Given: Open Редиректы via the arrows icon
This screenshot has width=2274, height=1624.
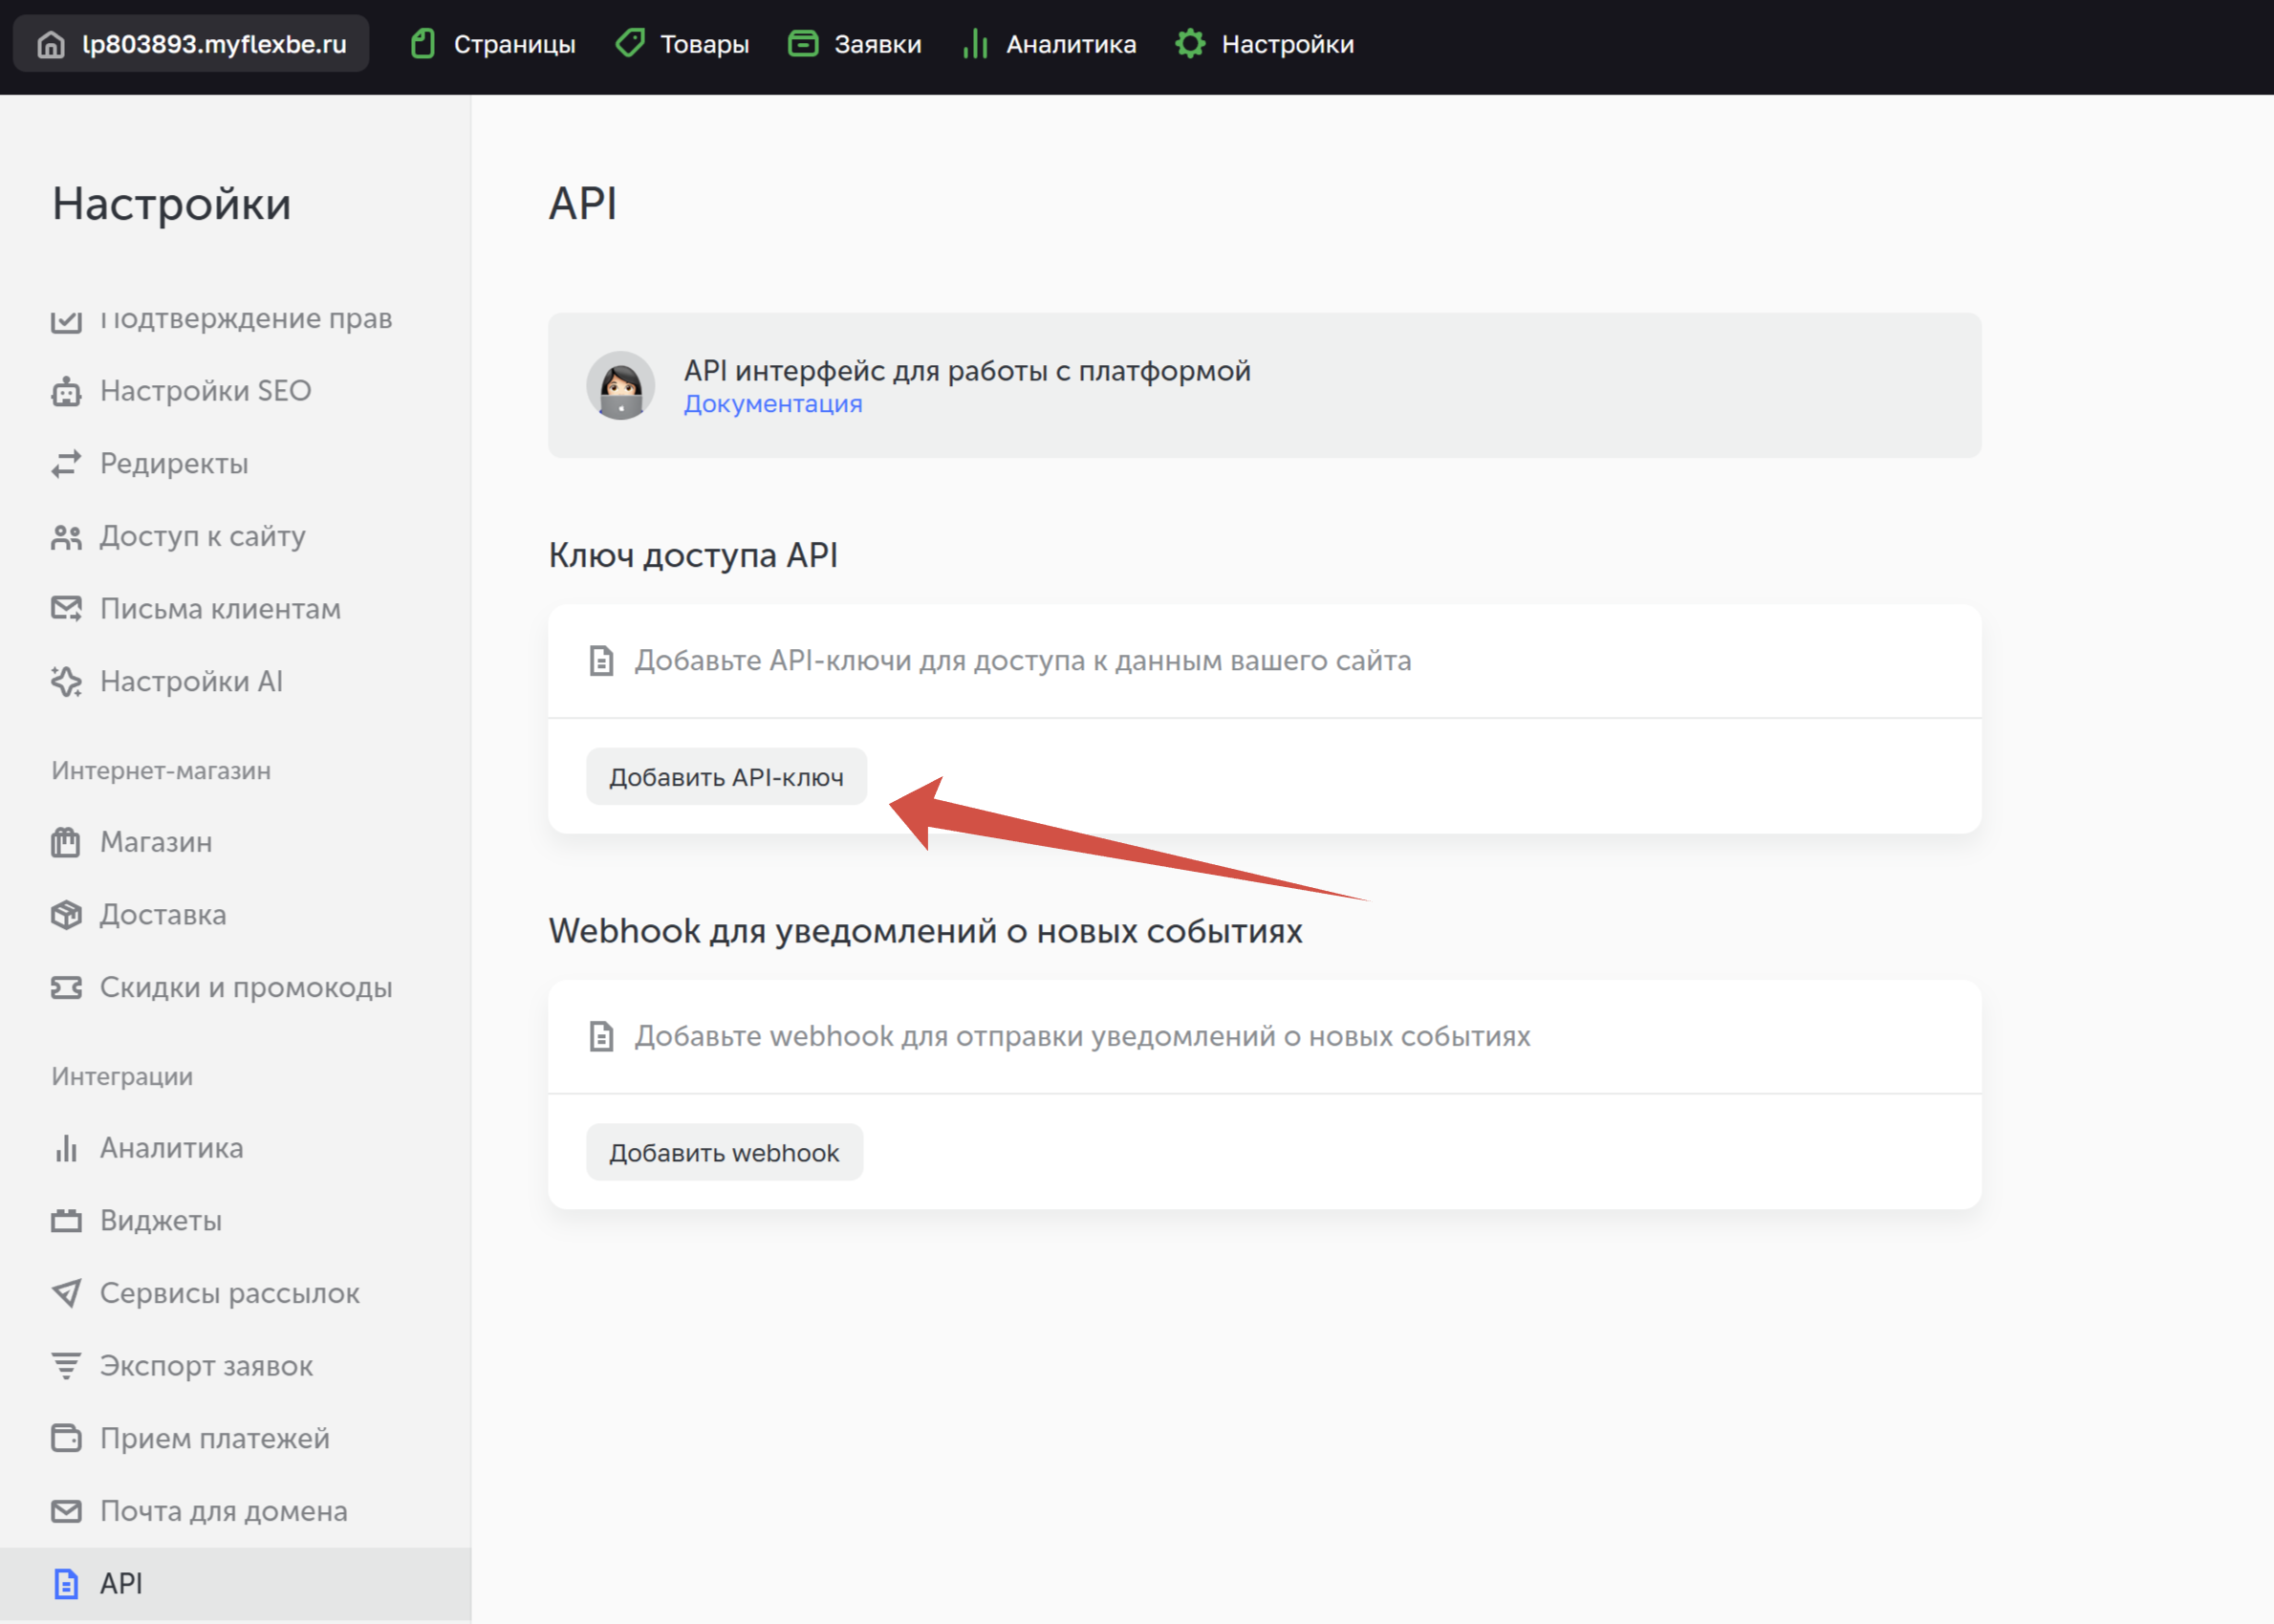Looking at the screenshot, I should click(x=66, y=464).
